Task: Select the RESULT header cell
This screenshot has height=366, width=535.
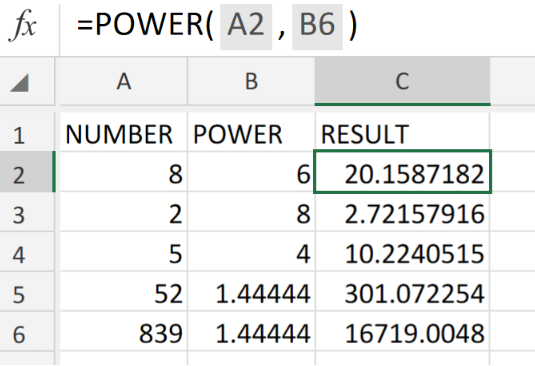Action: click(403, 132)
